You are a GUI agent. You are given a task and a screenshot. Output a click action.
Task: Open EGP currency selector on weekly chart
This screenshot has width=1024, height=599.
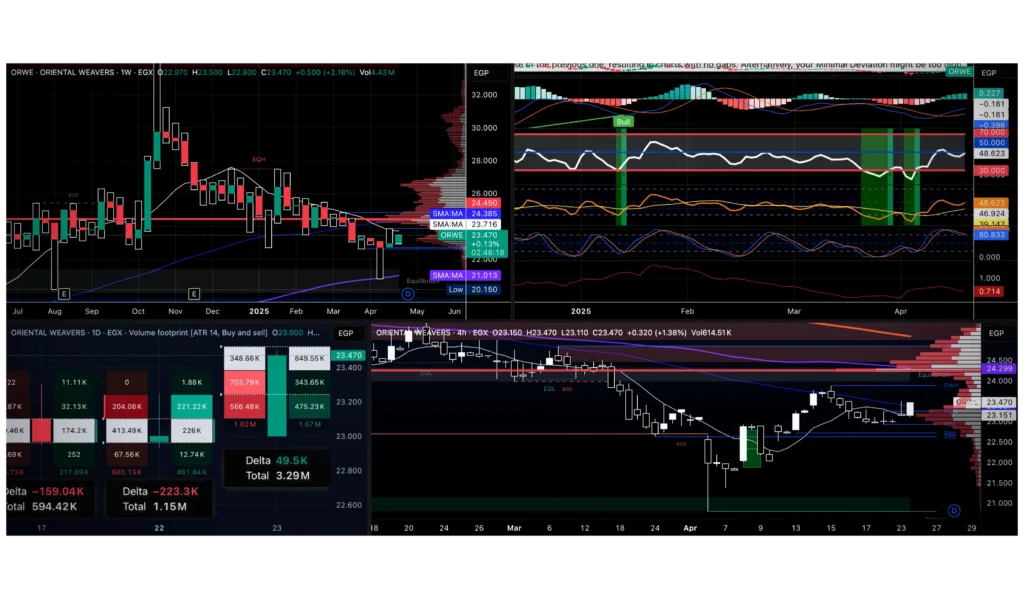point(481,73)
